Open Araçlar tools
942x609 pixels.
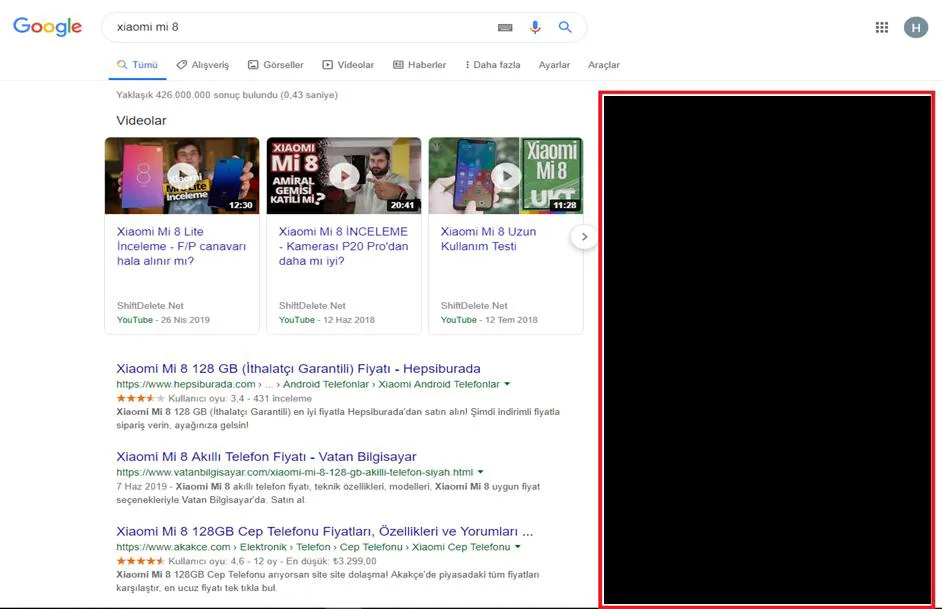coord(604,65)
